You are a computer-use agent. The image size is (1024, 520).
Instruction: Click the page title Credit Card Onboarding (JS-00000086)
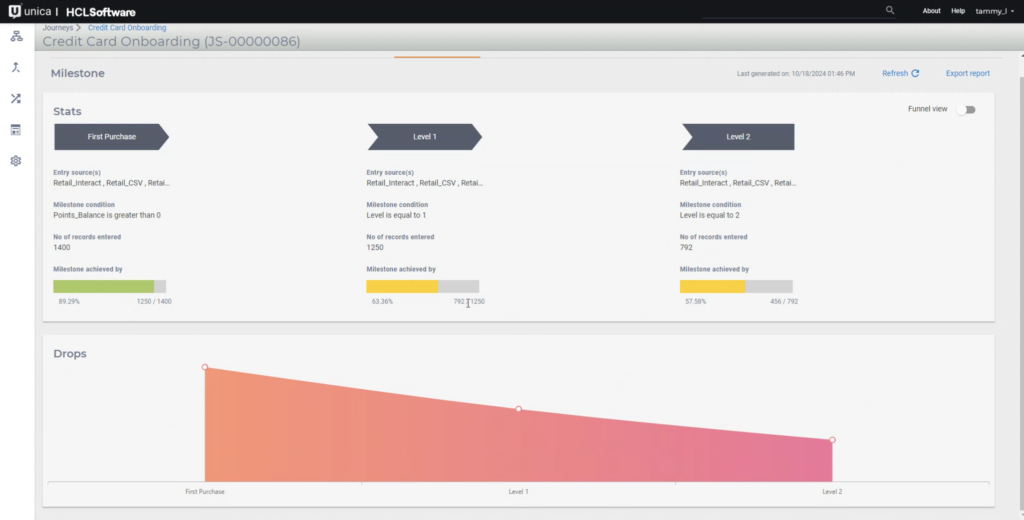point(171,42)
